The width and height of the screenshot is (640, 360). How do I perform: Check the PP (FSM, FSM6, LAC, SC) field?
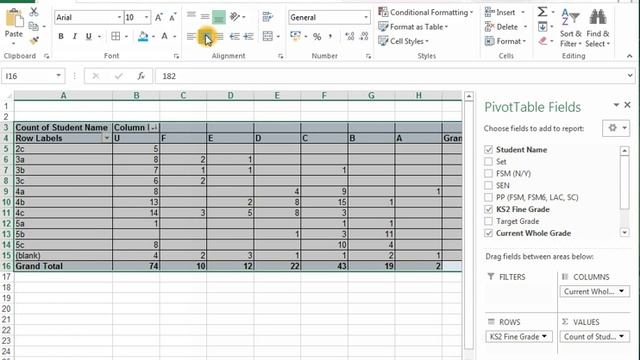pos(488,197)
